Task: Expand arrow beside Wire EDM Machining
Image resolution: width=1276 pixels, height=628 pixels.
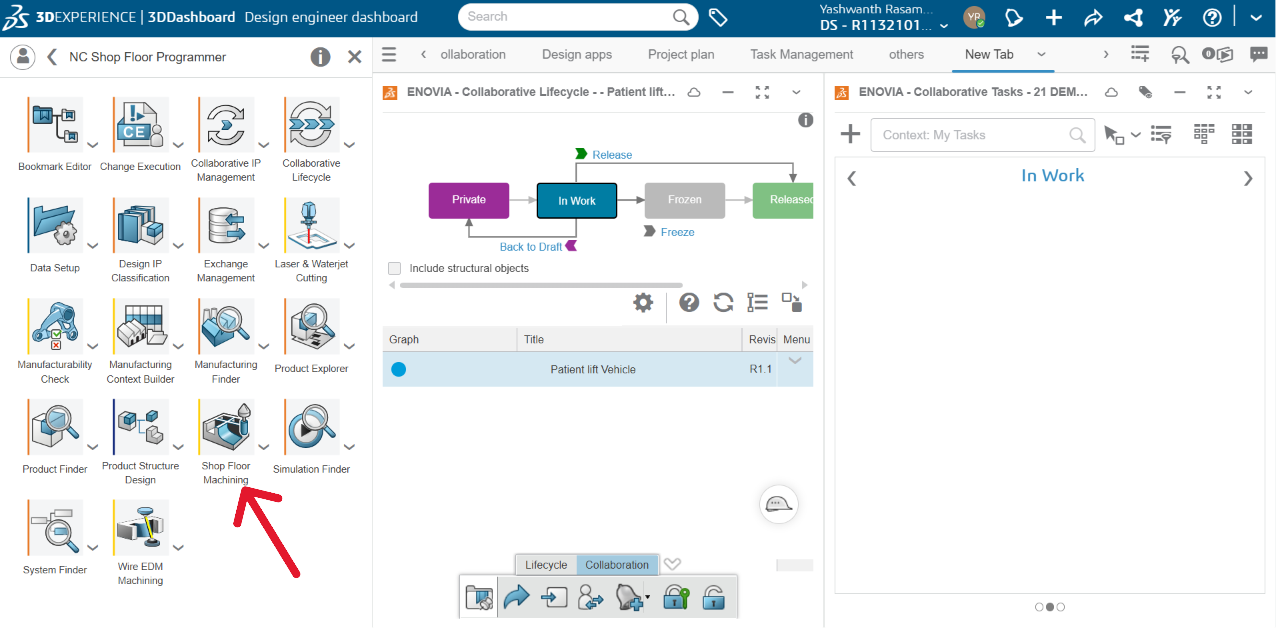Action: pyautogui.click(x=178, y=548)
